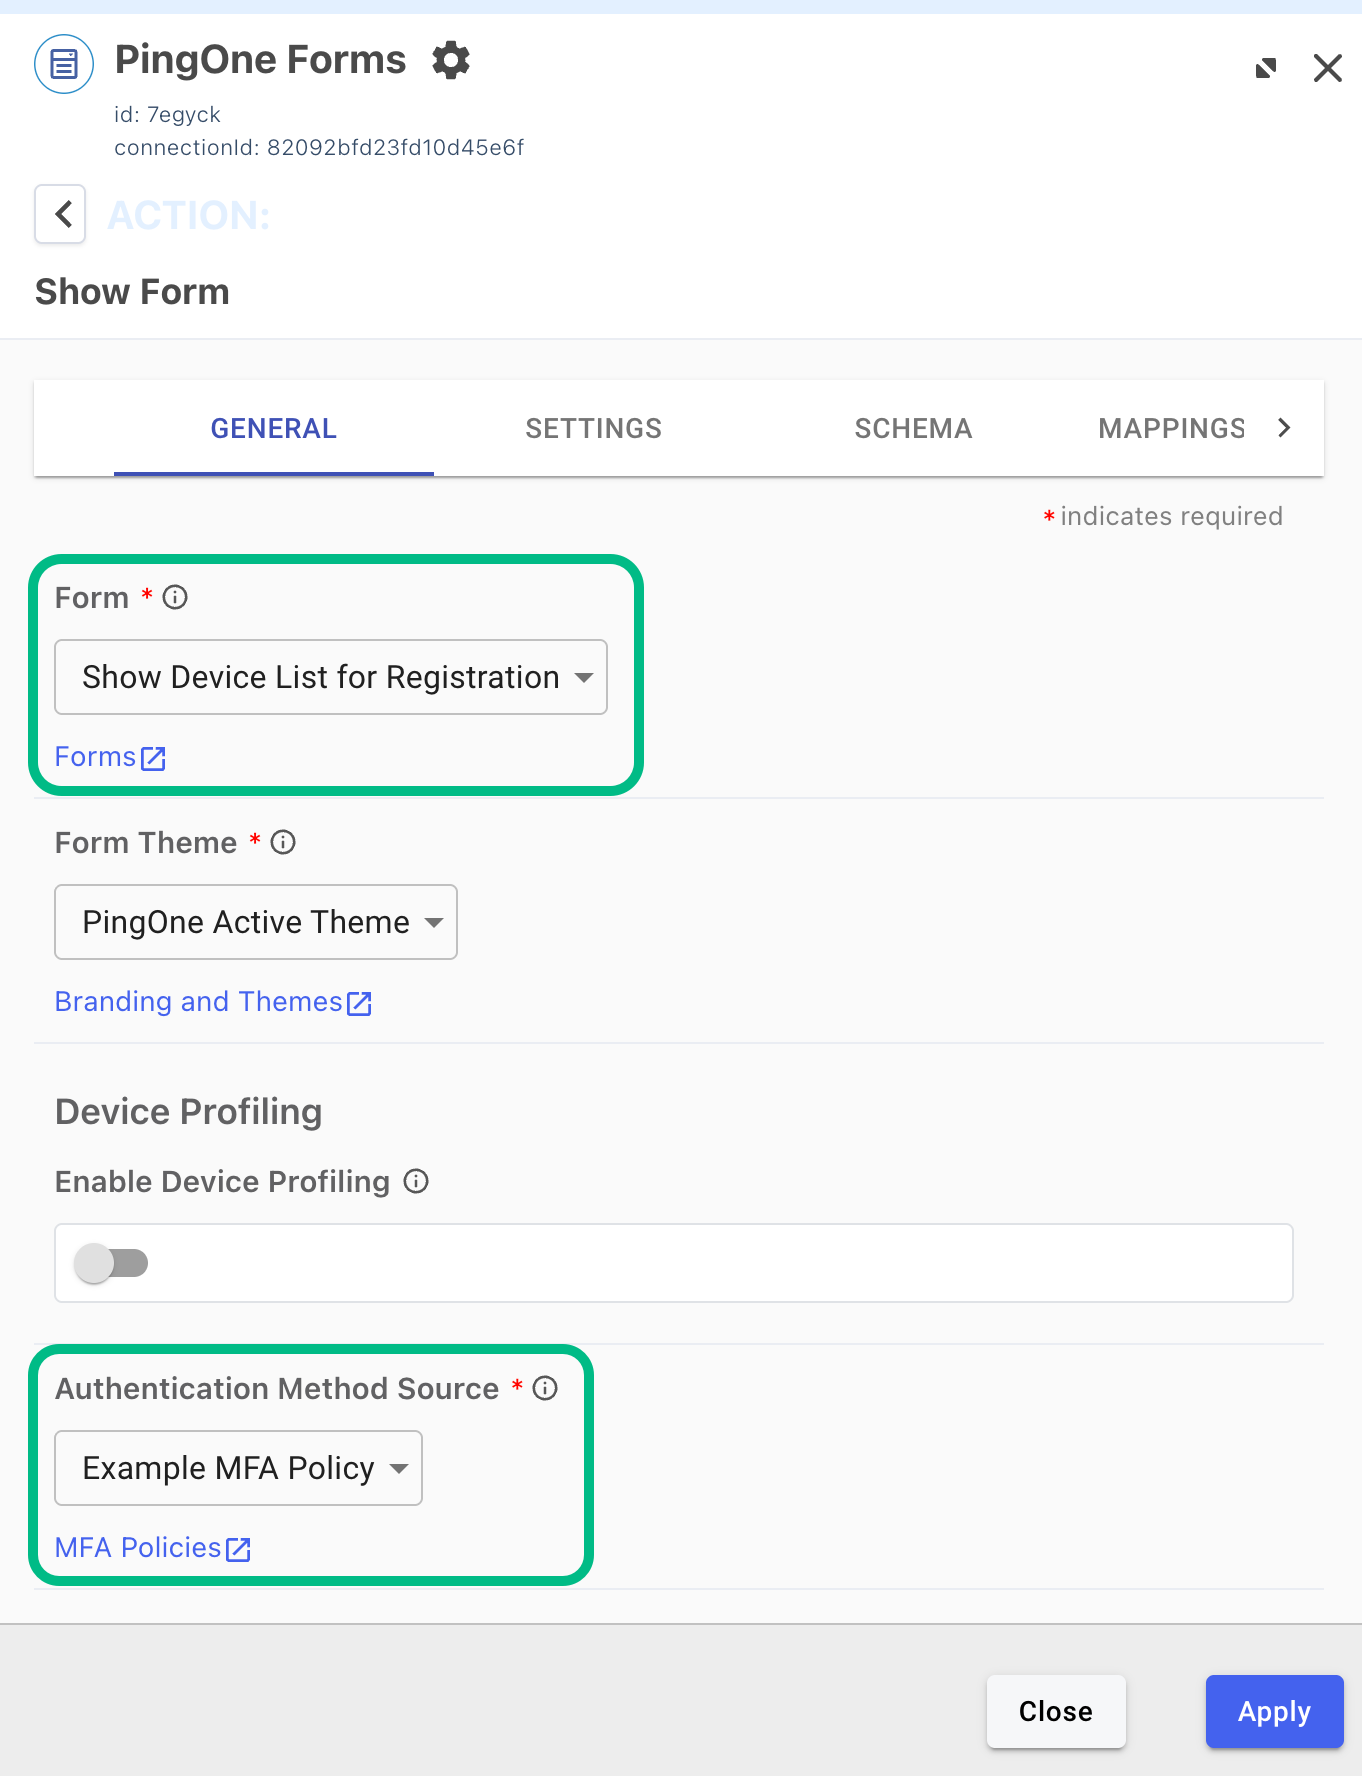Open the Form field info tooltip icon
Screen dimensions: 1362x1776
[x=175, y=597]
